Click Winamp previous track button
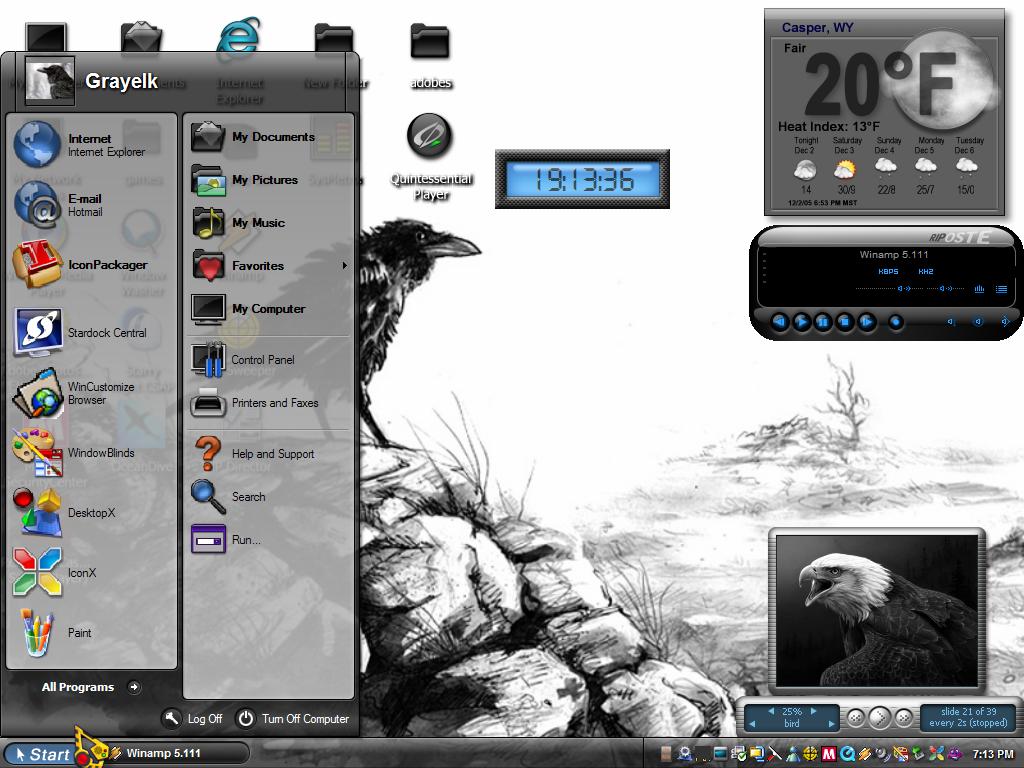This screenshot has height=768, width=1024. (x=780, y=321)
